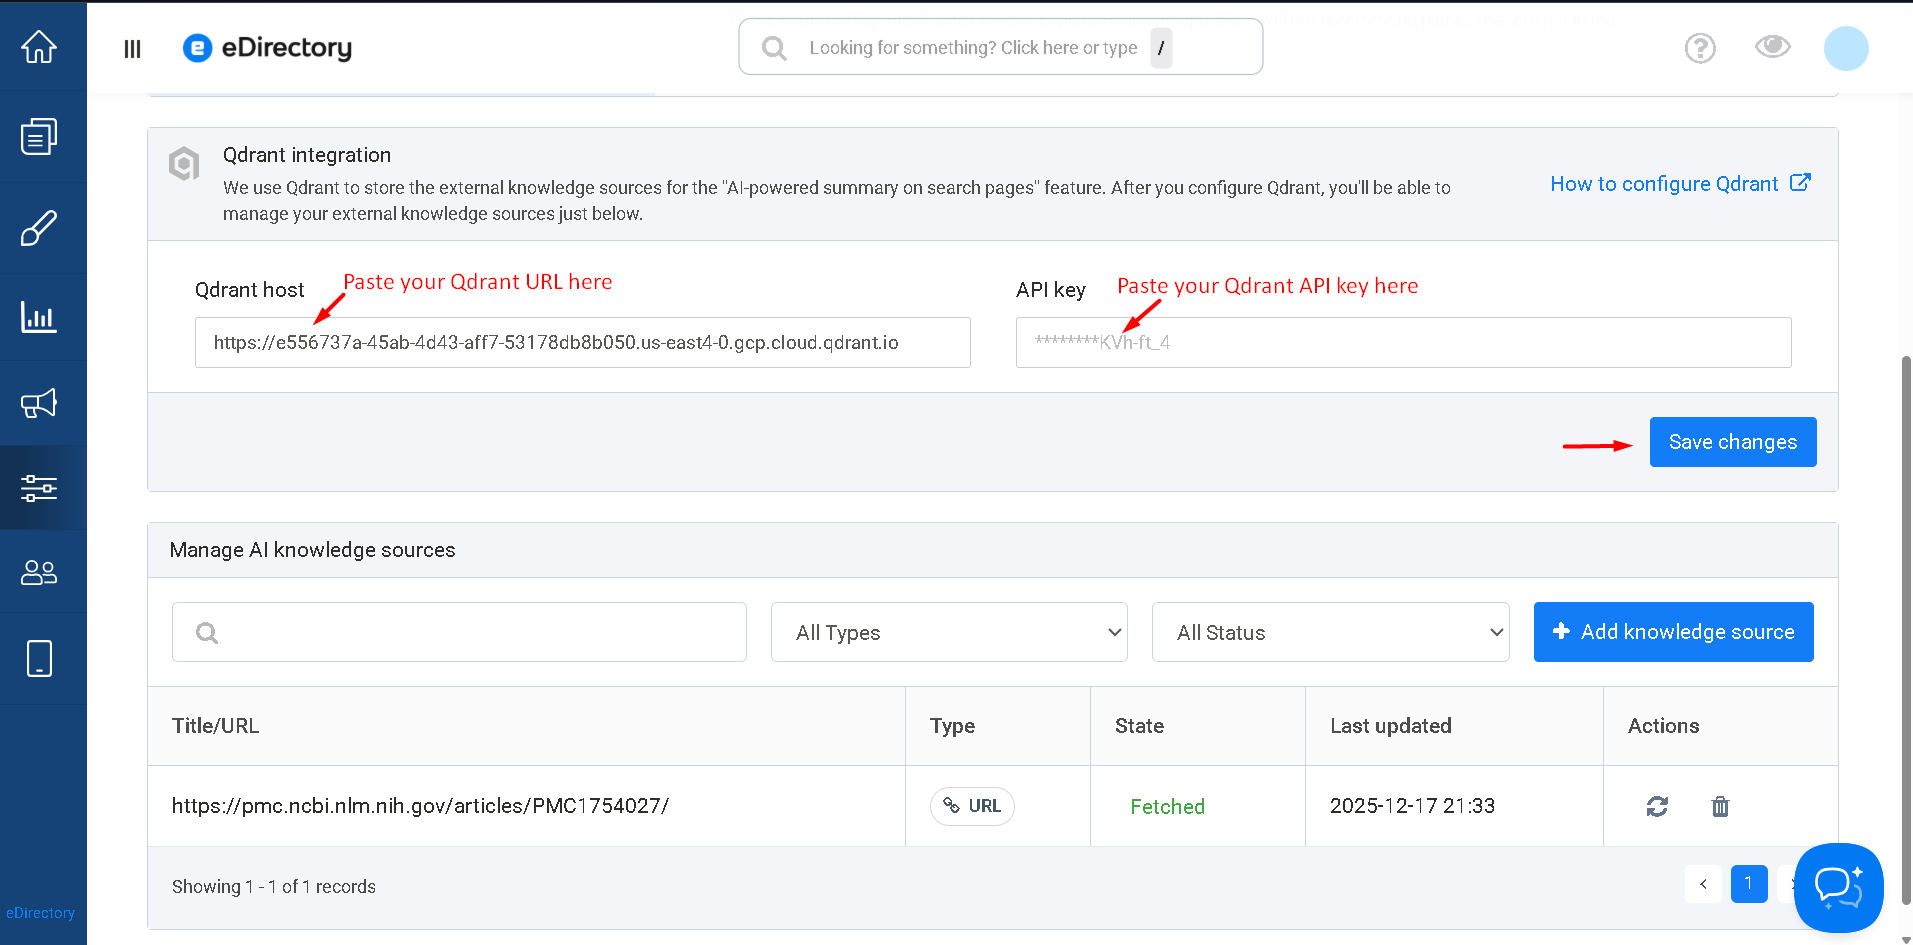Open the user profile avatar

click(1846, 48)
